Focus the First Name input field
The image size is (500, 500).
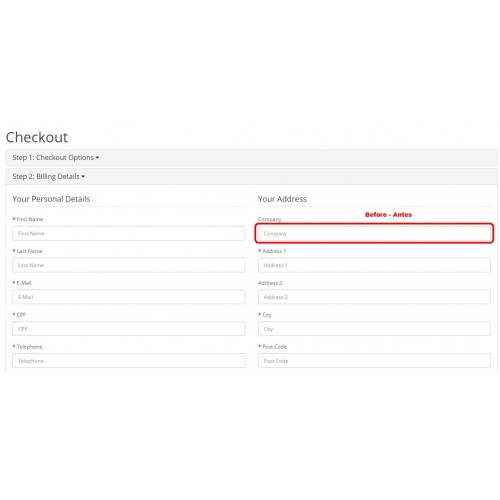pyautogui.click(x=129, y=233)
